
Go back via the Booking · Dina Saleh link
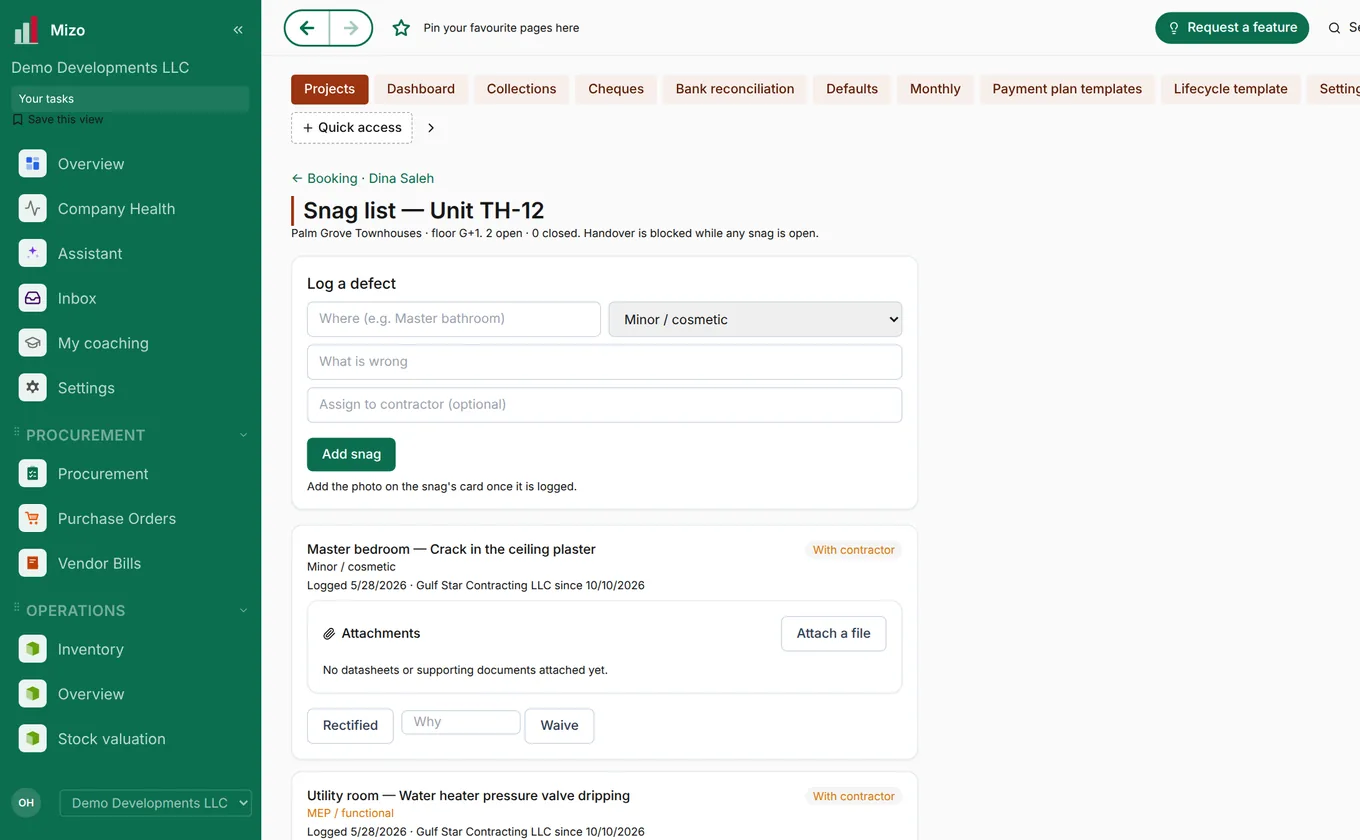(363, 178)
